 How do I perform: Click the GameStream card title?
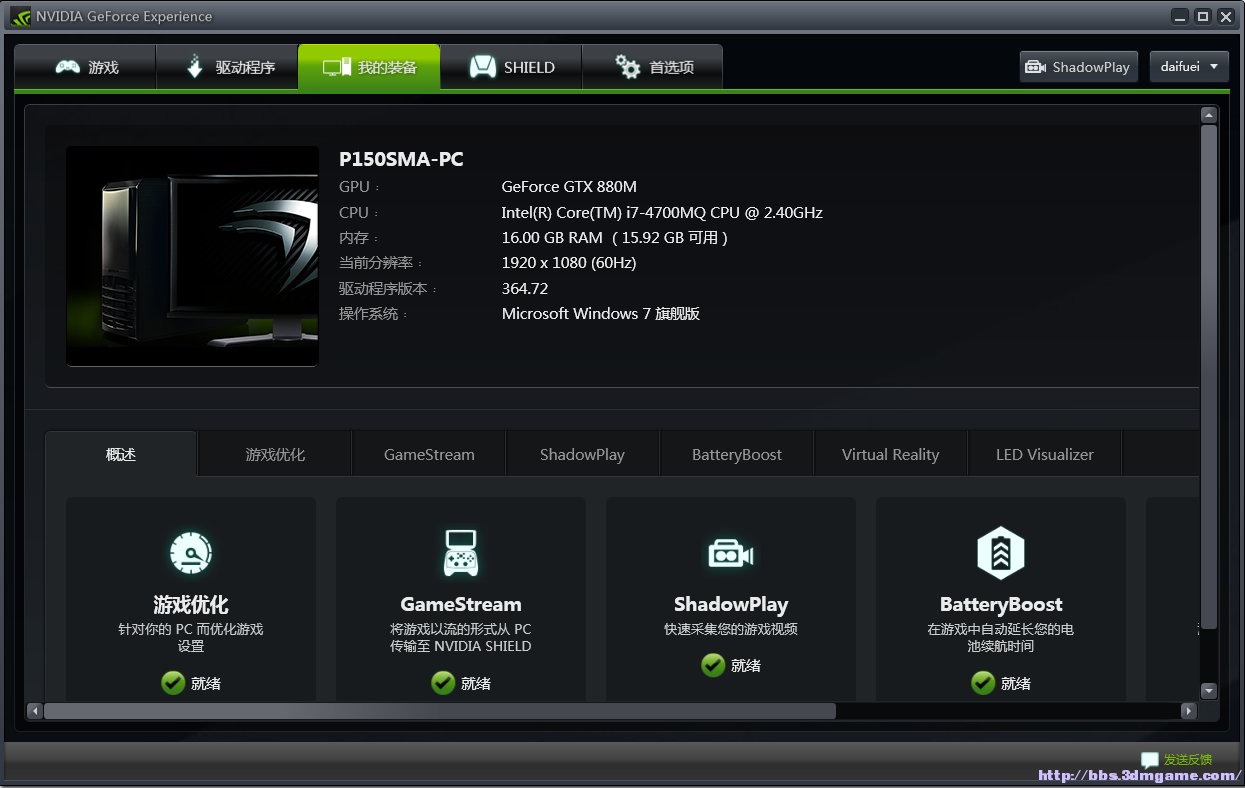point(461,604)
